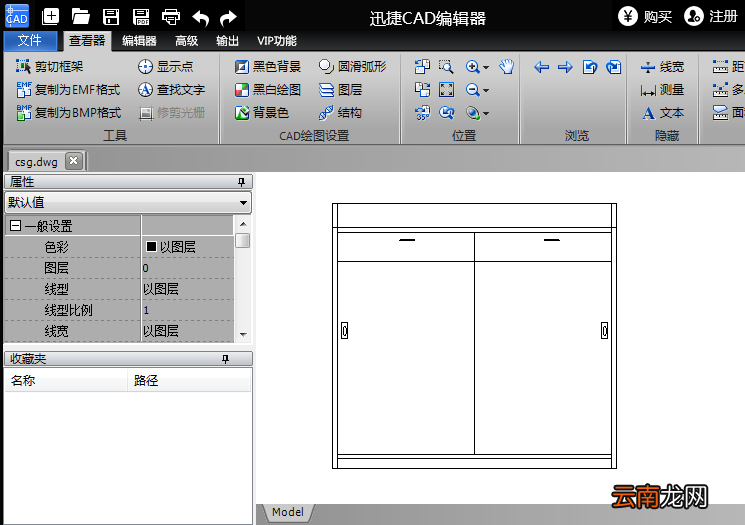Click the zoom out magnifier icon
The height and width of the screenshot is (525, 745).
[x=472, y=89]
